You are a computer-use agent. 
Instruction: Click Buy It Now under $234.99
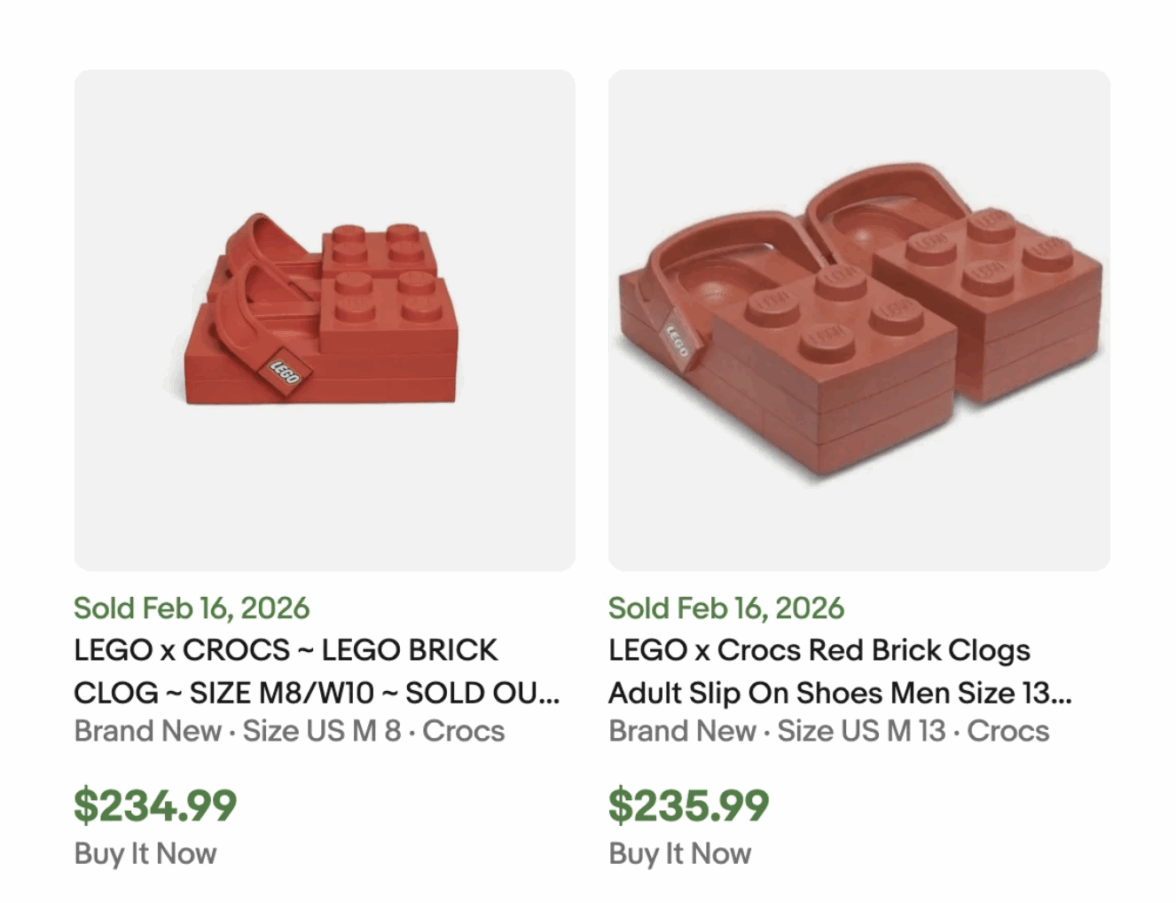[x=145, y=854]
